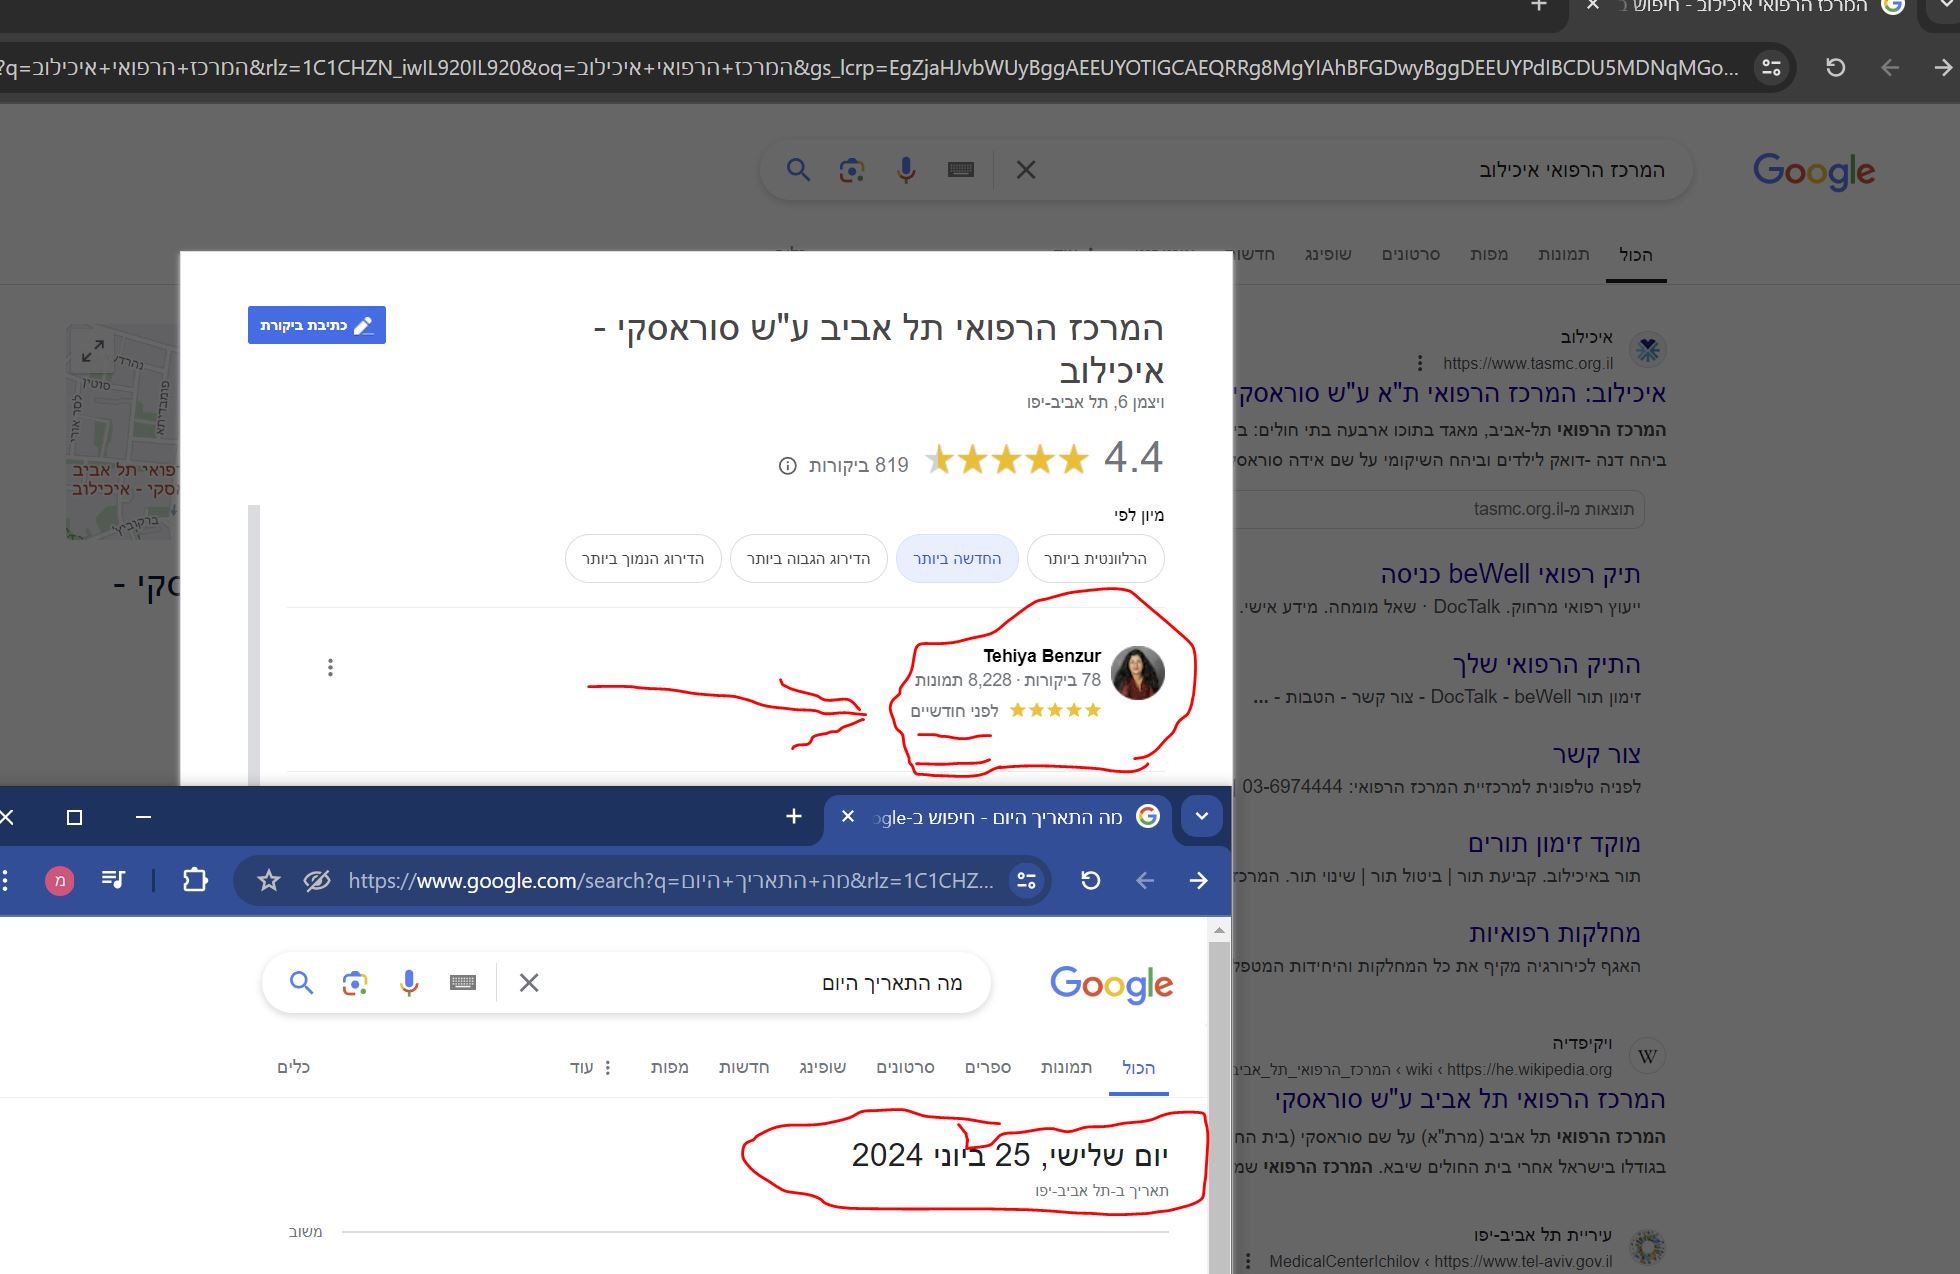The height and width of the screenshot is (1274, 1960).
Task: Select the ספרים tab in the front window
Action: point(988,1067)
